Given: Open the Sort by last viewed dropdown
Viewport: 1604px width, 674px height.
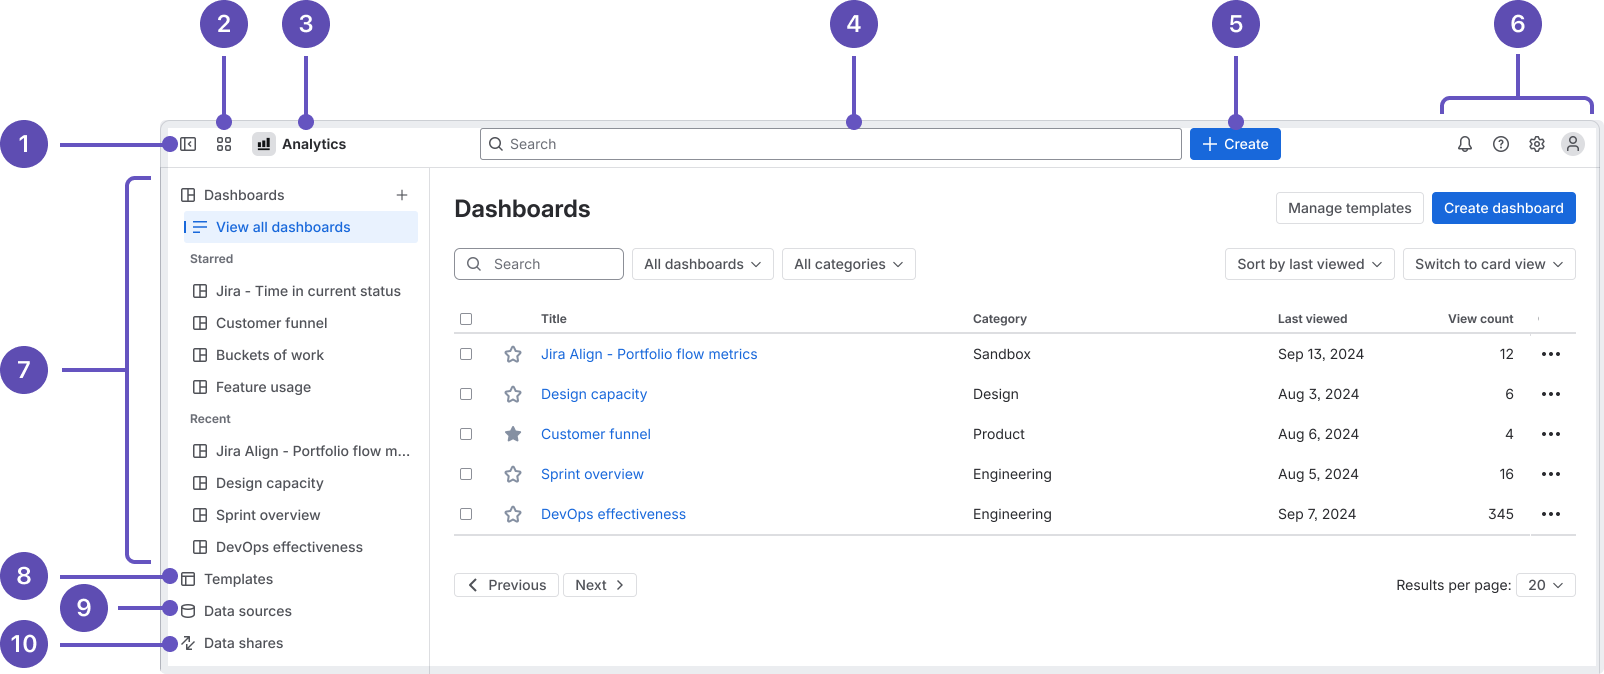Looking at the screenshot, I should click(1309, 264).
